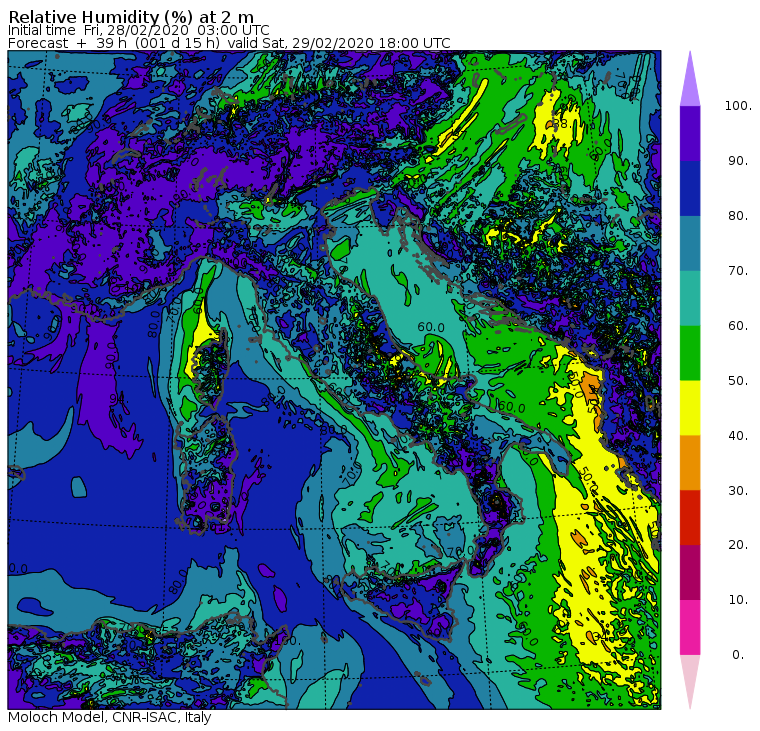The width and height of the screenshot is (760, 731).
Task: Click the magenta 0–10 colorbar segment
Action: click(690, 627)
